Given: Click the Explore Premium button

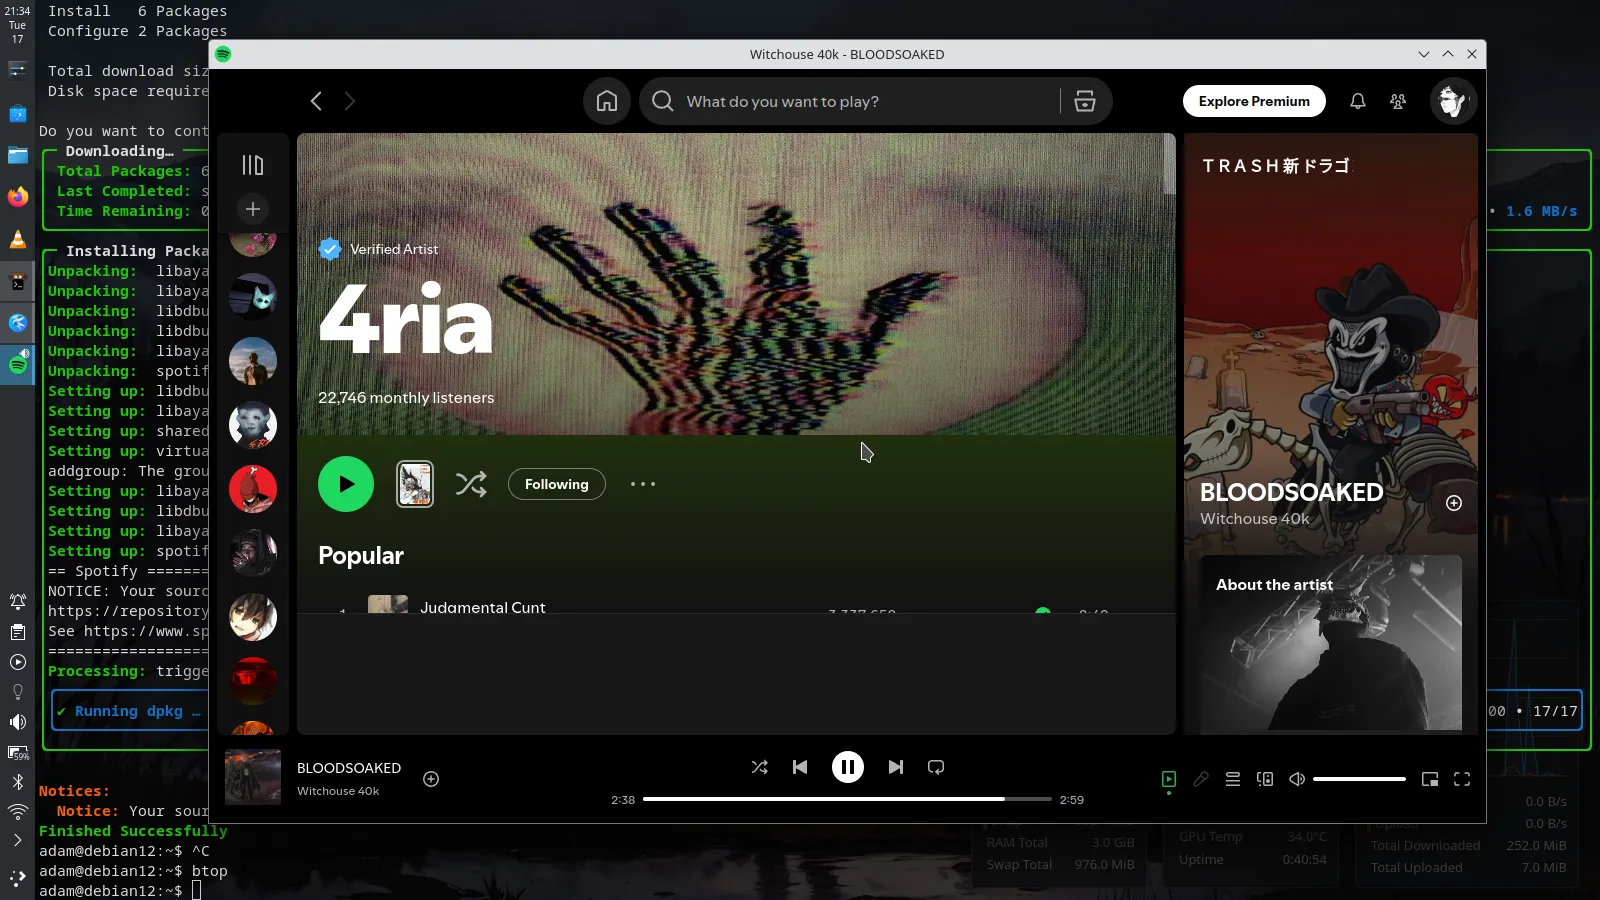Looking at the screenshot, I should click(1254, 101).
